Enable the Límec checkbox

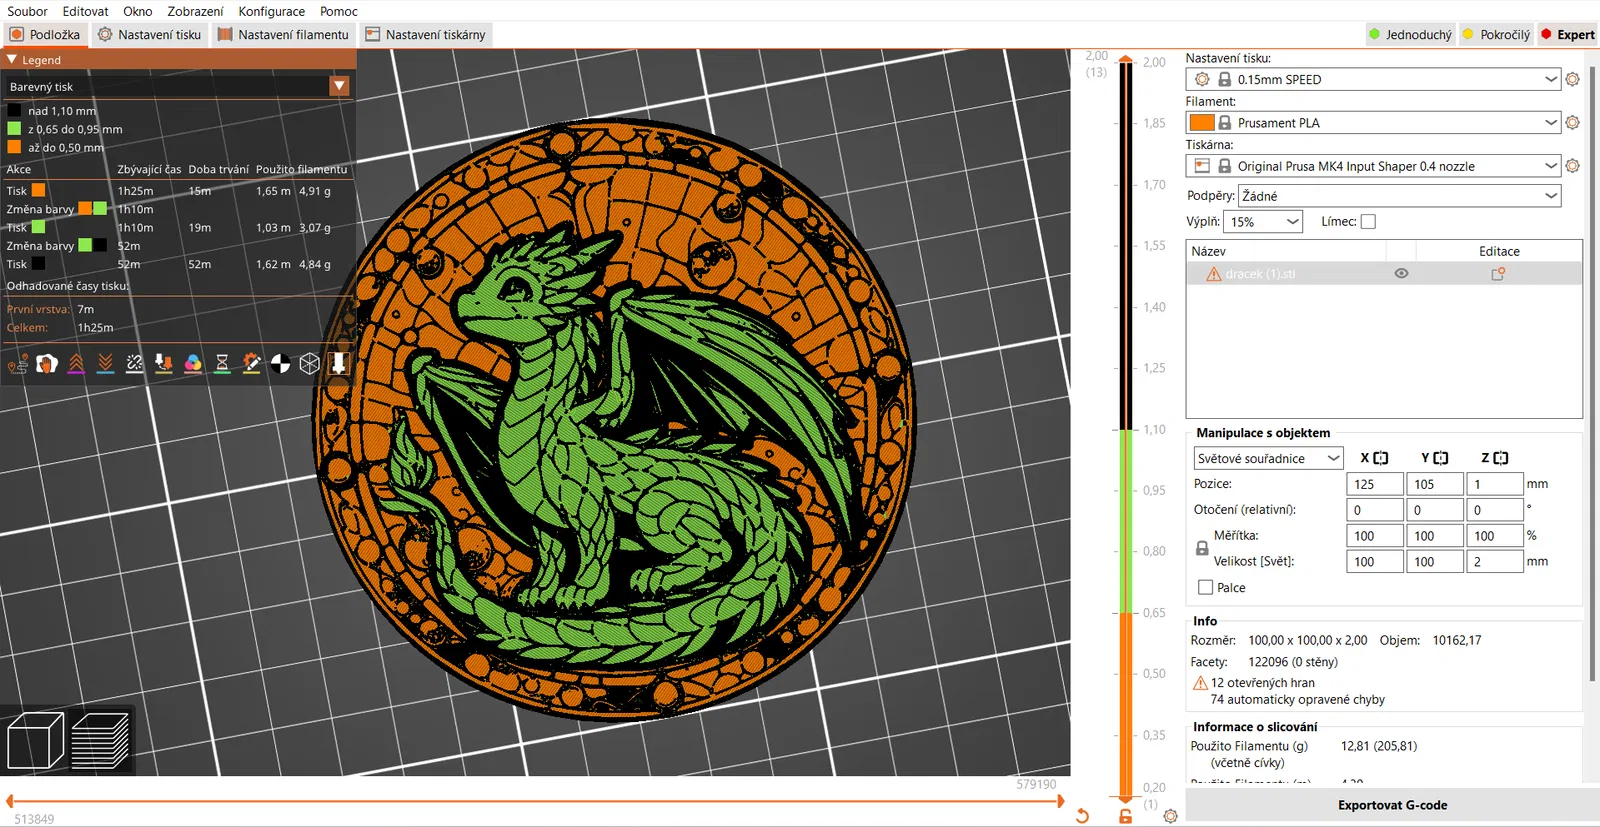(1368, 222)
